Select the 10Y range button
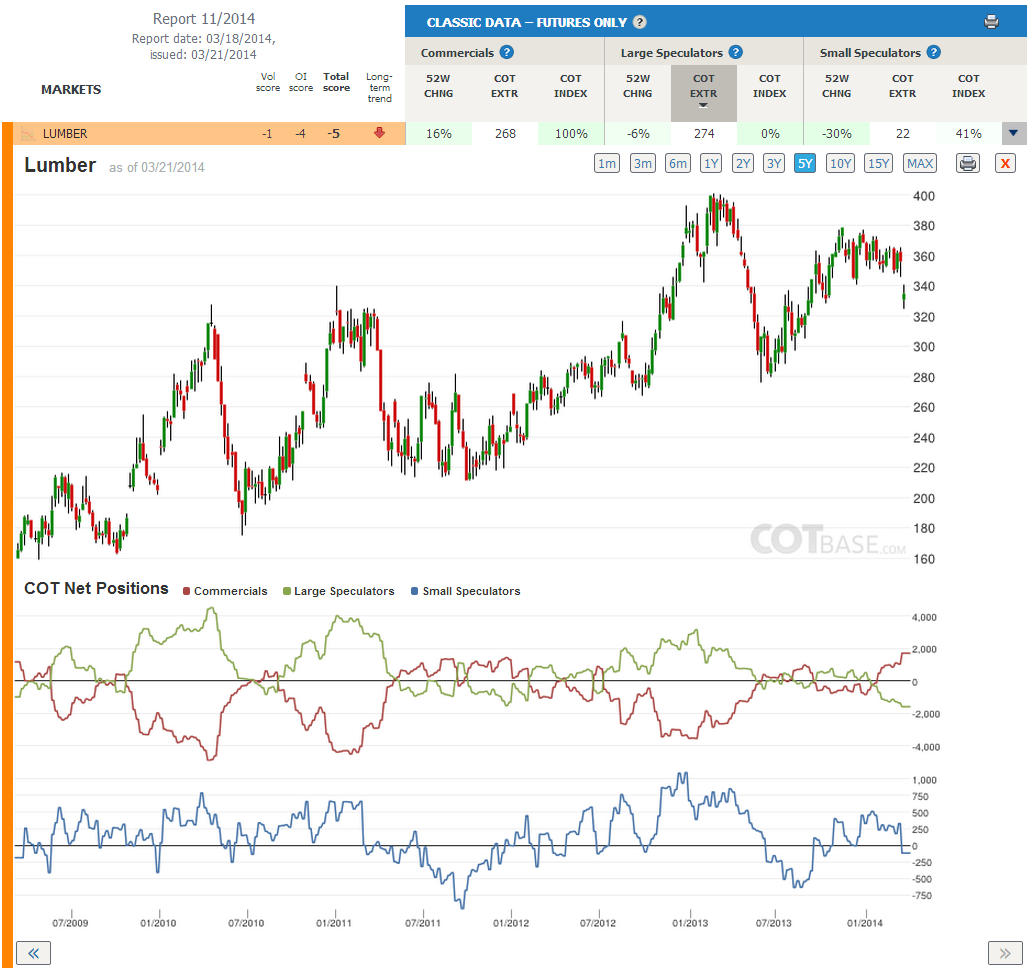Screen dimensions: 1028x968 click(x=840, y=163)
